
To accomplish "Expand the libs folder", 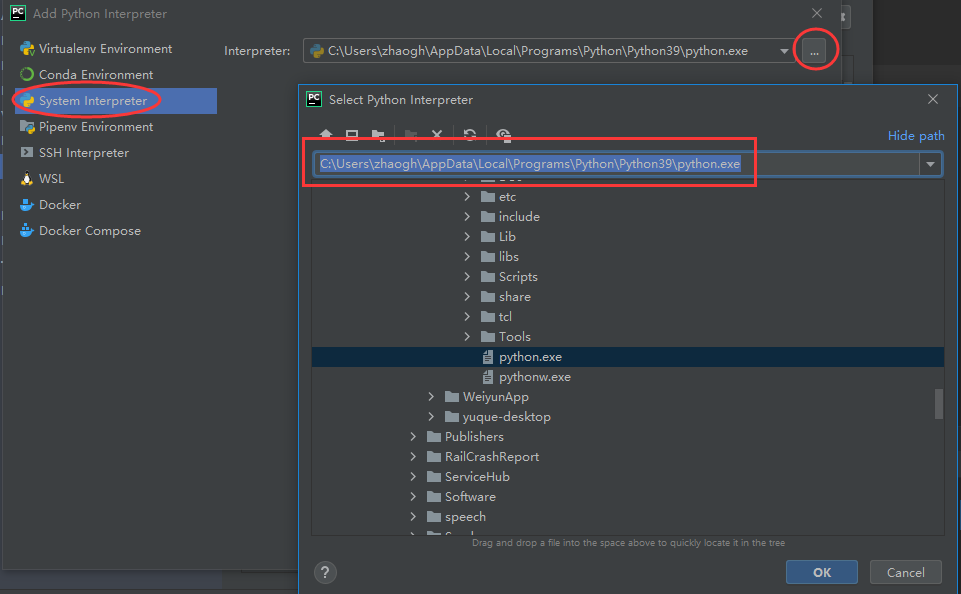I will coord(467,257).
